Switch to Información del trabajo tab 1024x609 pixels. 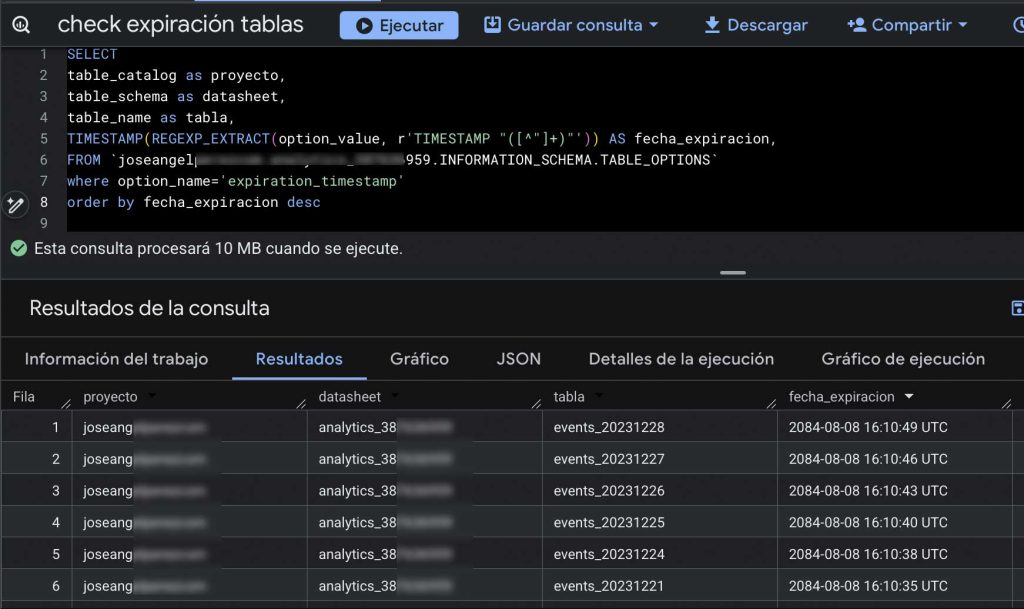click(116, 359)
